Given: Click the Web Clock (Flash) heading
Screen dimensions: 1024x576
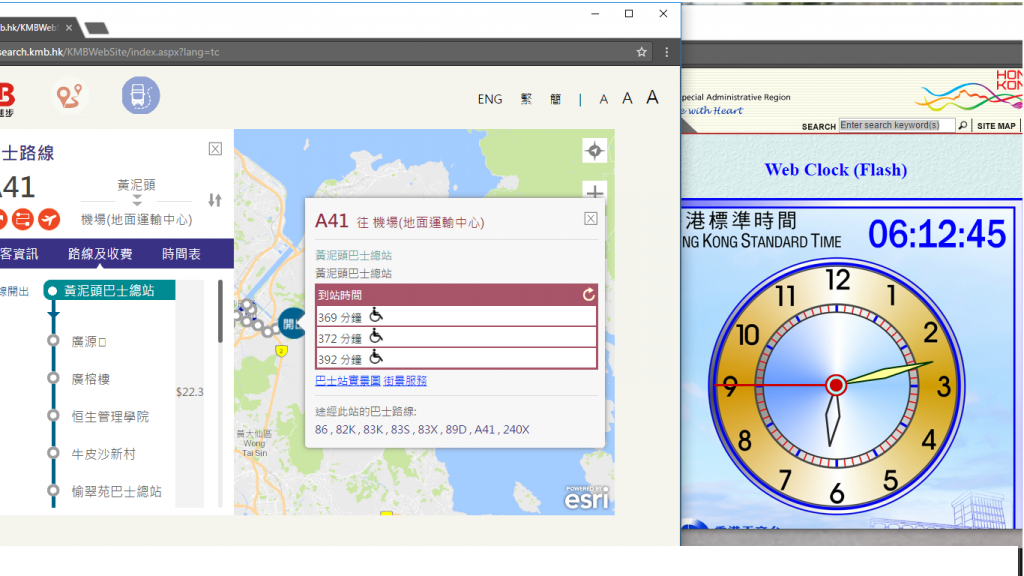Looking at the screenshot, I should point(835,170).
